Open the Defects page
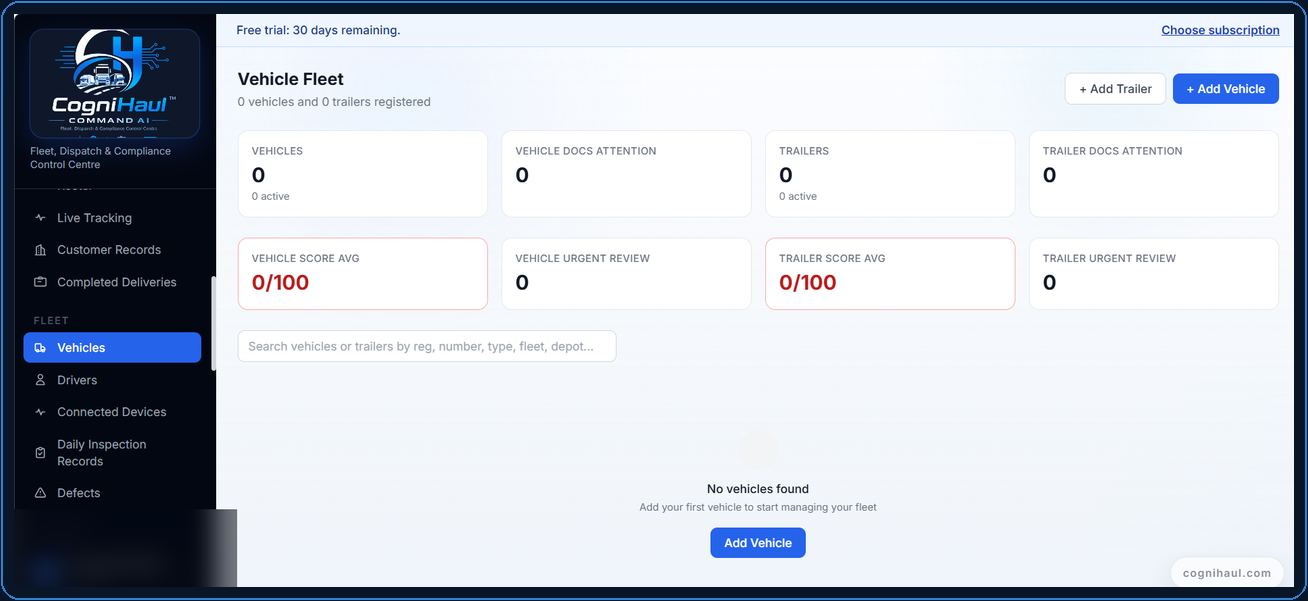 point(112,493)
